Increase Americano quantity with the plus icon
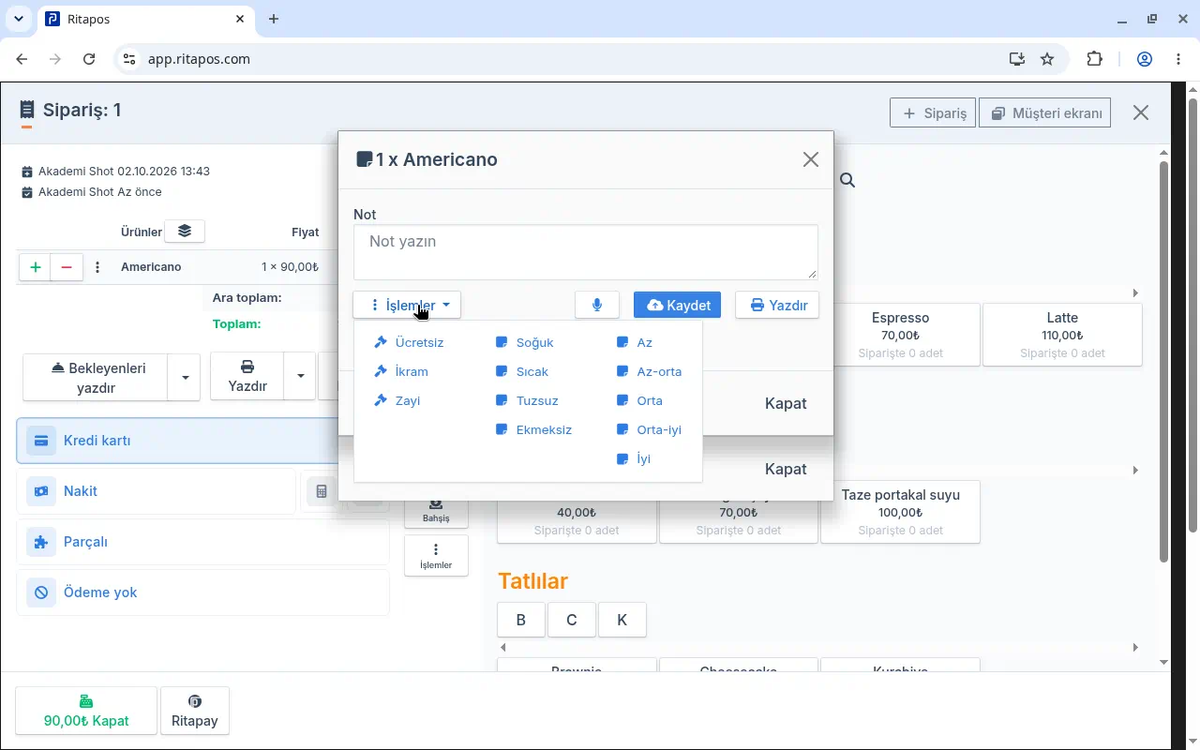Screen dimensions: 1200x750 [35, 267]
